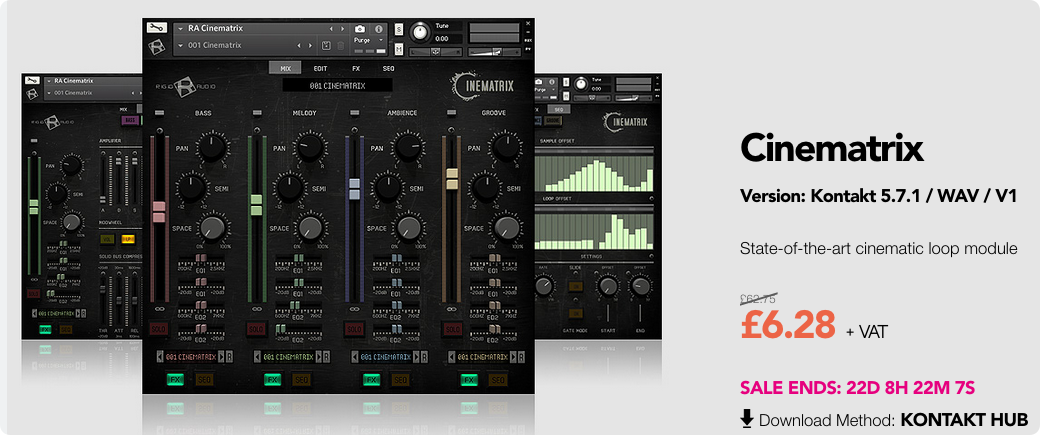The image size is (1040, 435).
Task: Click the link icon below the GROOVE fader
Action: click(452, 309)
